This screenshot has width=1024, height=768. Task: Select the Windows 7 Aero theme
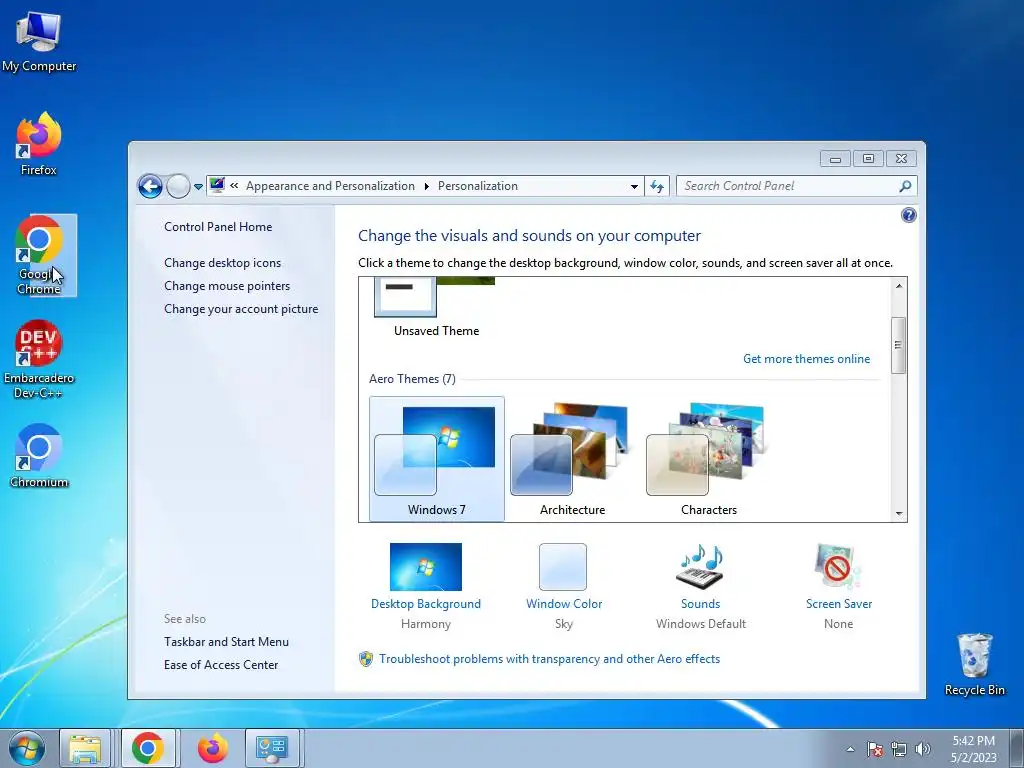tap(436, 458)
